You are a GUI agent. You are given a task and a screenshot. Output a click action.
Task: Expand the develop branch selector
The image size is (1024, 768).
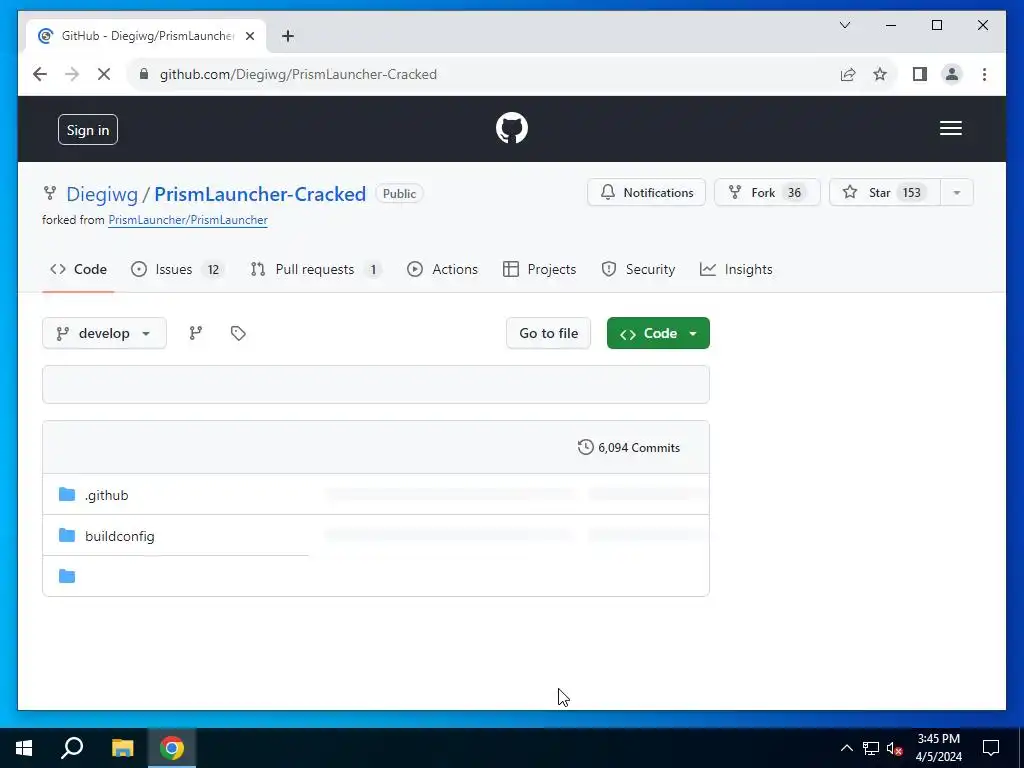(x=104, y=333)
